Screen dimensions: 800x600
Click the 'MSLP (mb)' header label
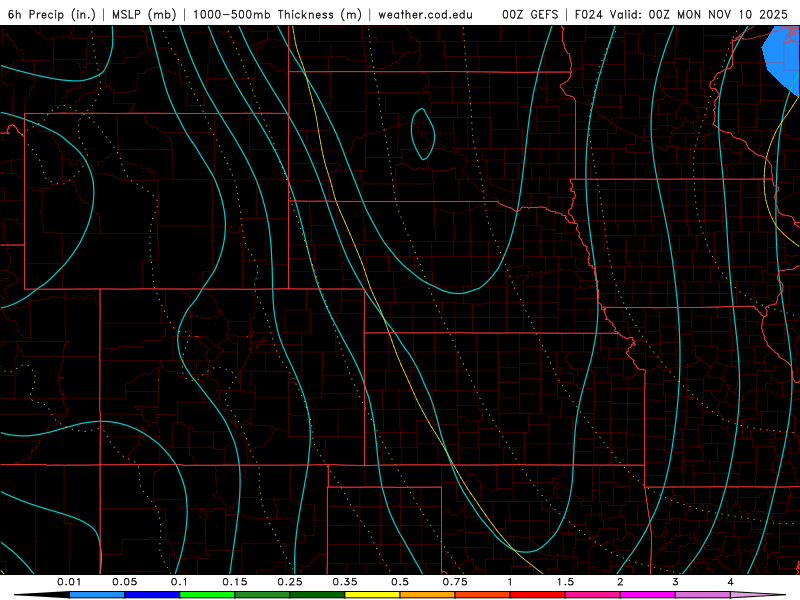click(x=143, y=14)
